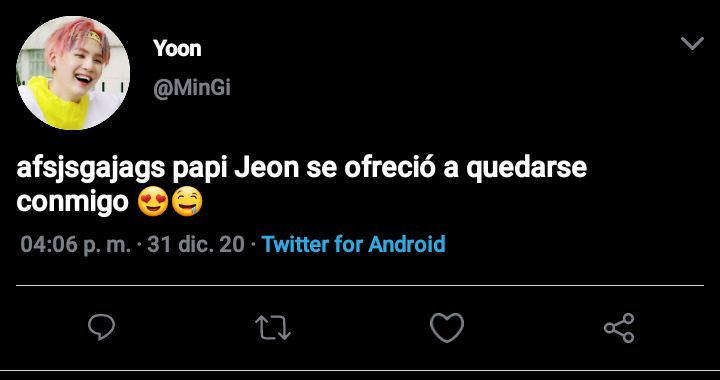Open the @MinGi handle
This screenshot has height=380, width=720.
coord(191,88)
